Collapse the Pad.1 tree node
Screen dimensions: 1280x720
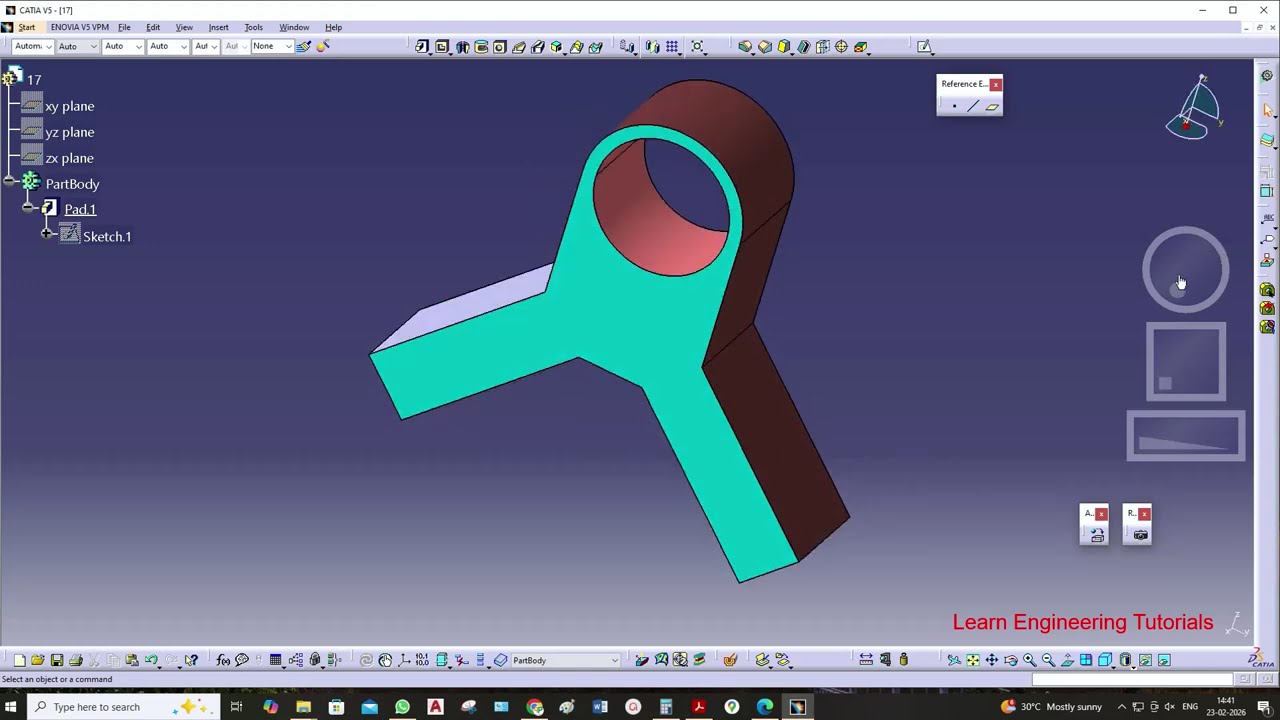(29, 207)
